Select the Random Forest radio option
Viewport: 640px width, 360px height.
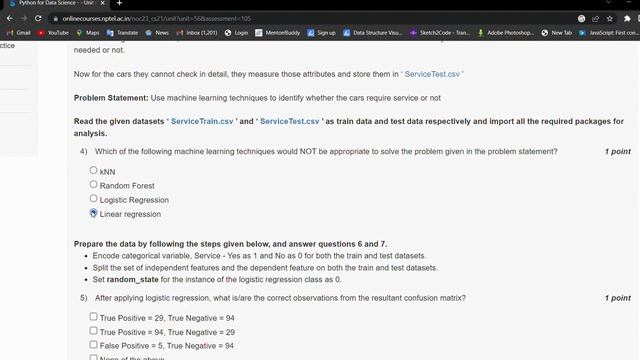(x=93, y=184)
